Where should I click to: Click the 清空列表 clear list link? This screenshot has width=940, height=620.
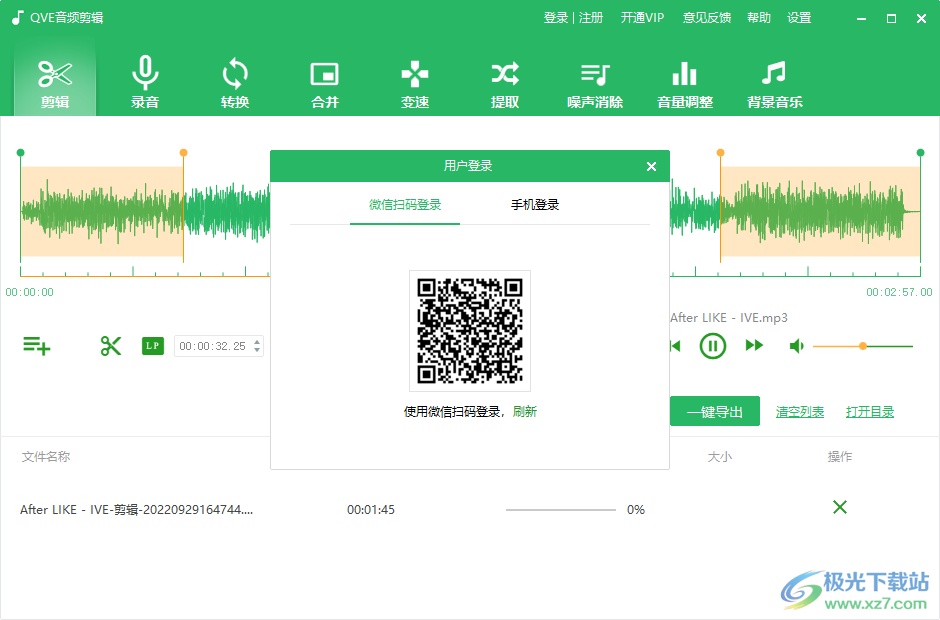800,412
